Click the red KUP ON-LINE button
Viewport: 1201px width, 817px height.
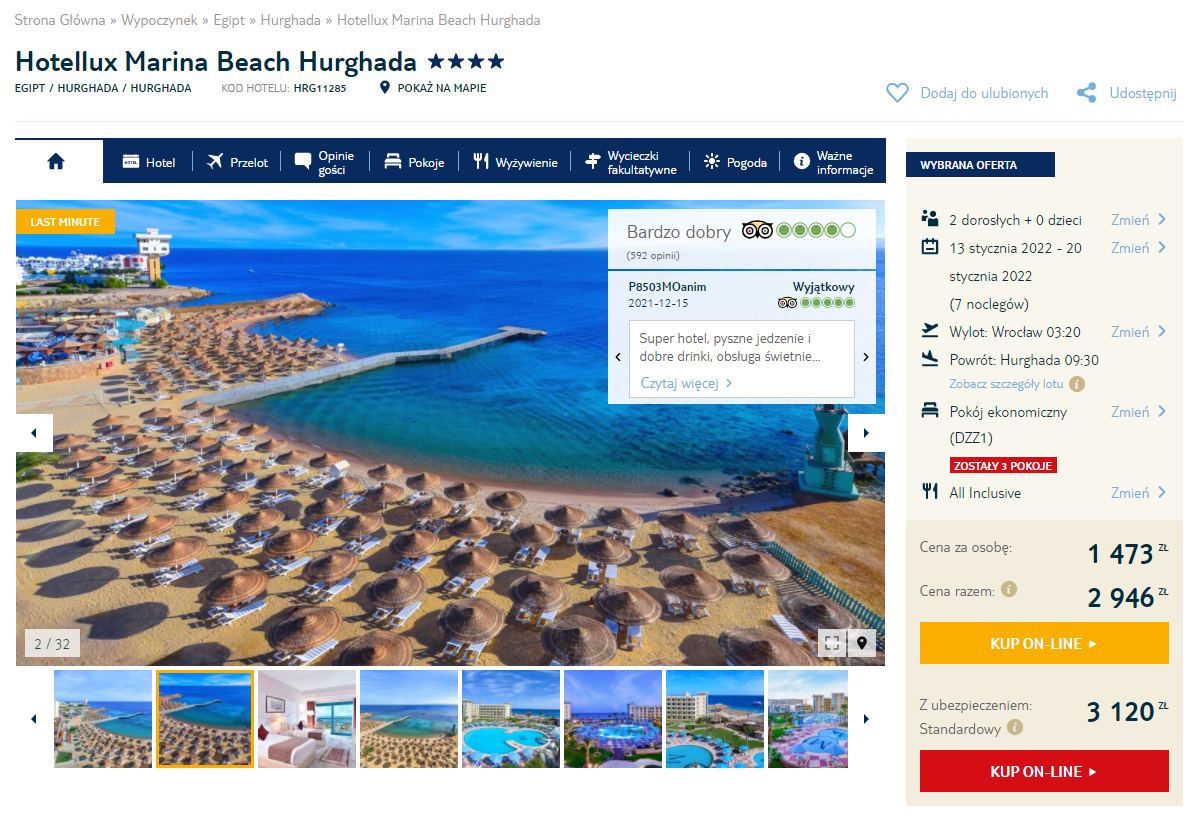tap(1044, 771)
